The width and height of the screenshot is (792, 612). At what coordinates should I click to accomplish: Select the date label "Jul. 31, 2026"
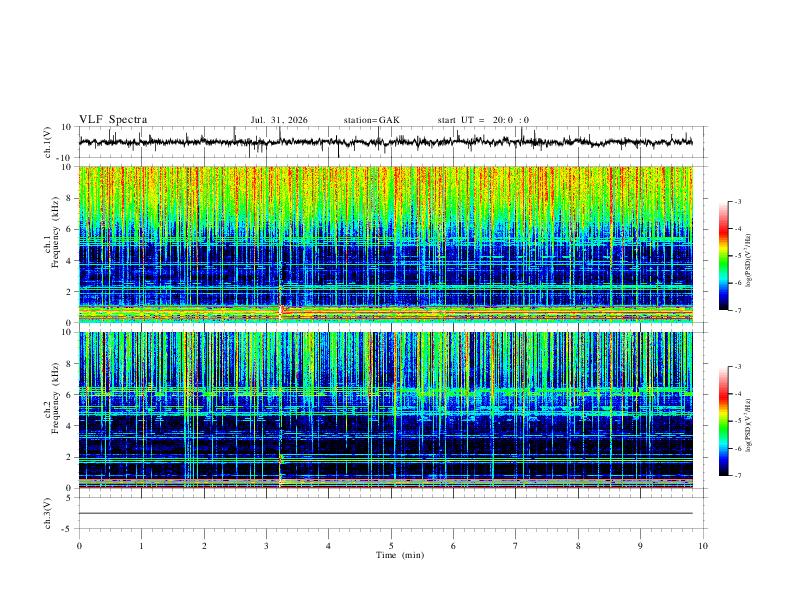coord(279,120)
